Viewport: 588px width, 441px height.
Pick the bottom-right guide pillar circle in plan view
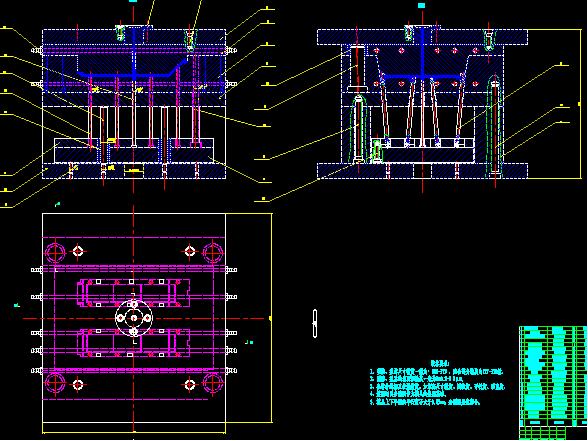click(213, 383)
